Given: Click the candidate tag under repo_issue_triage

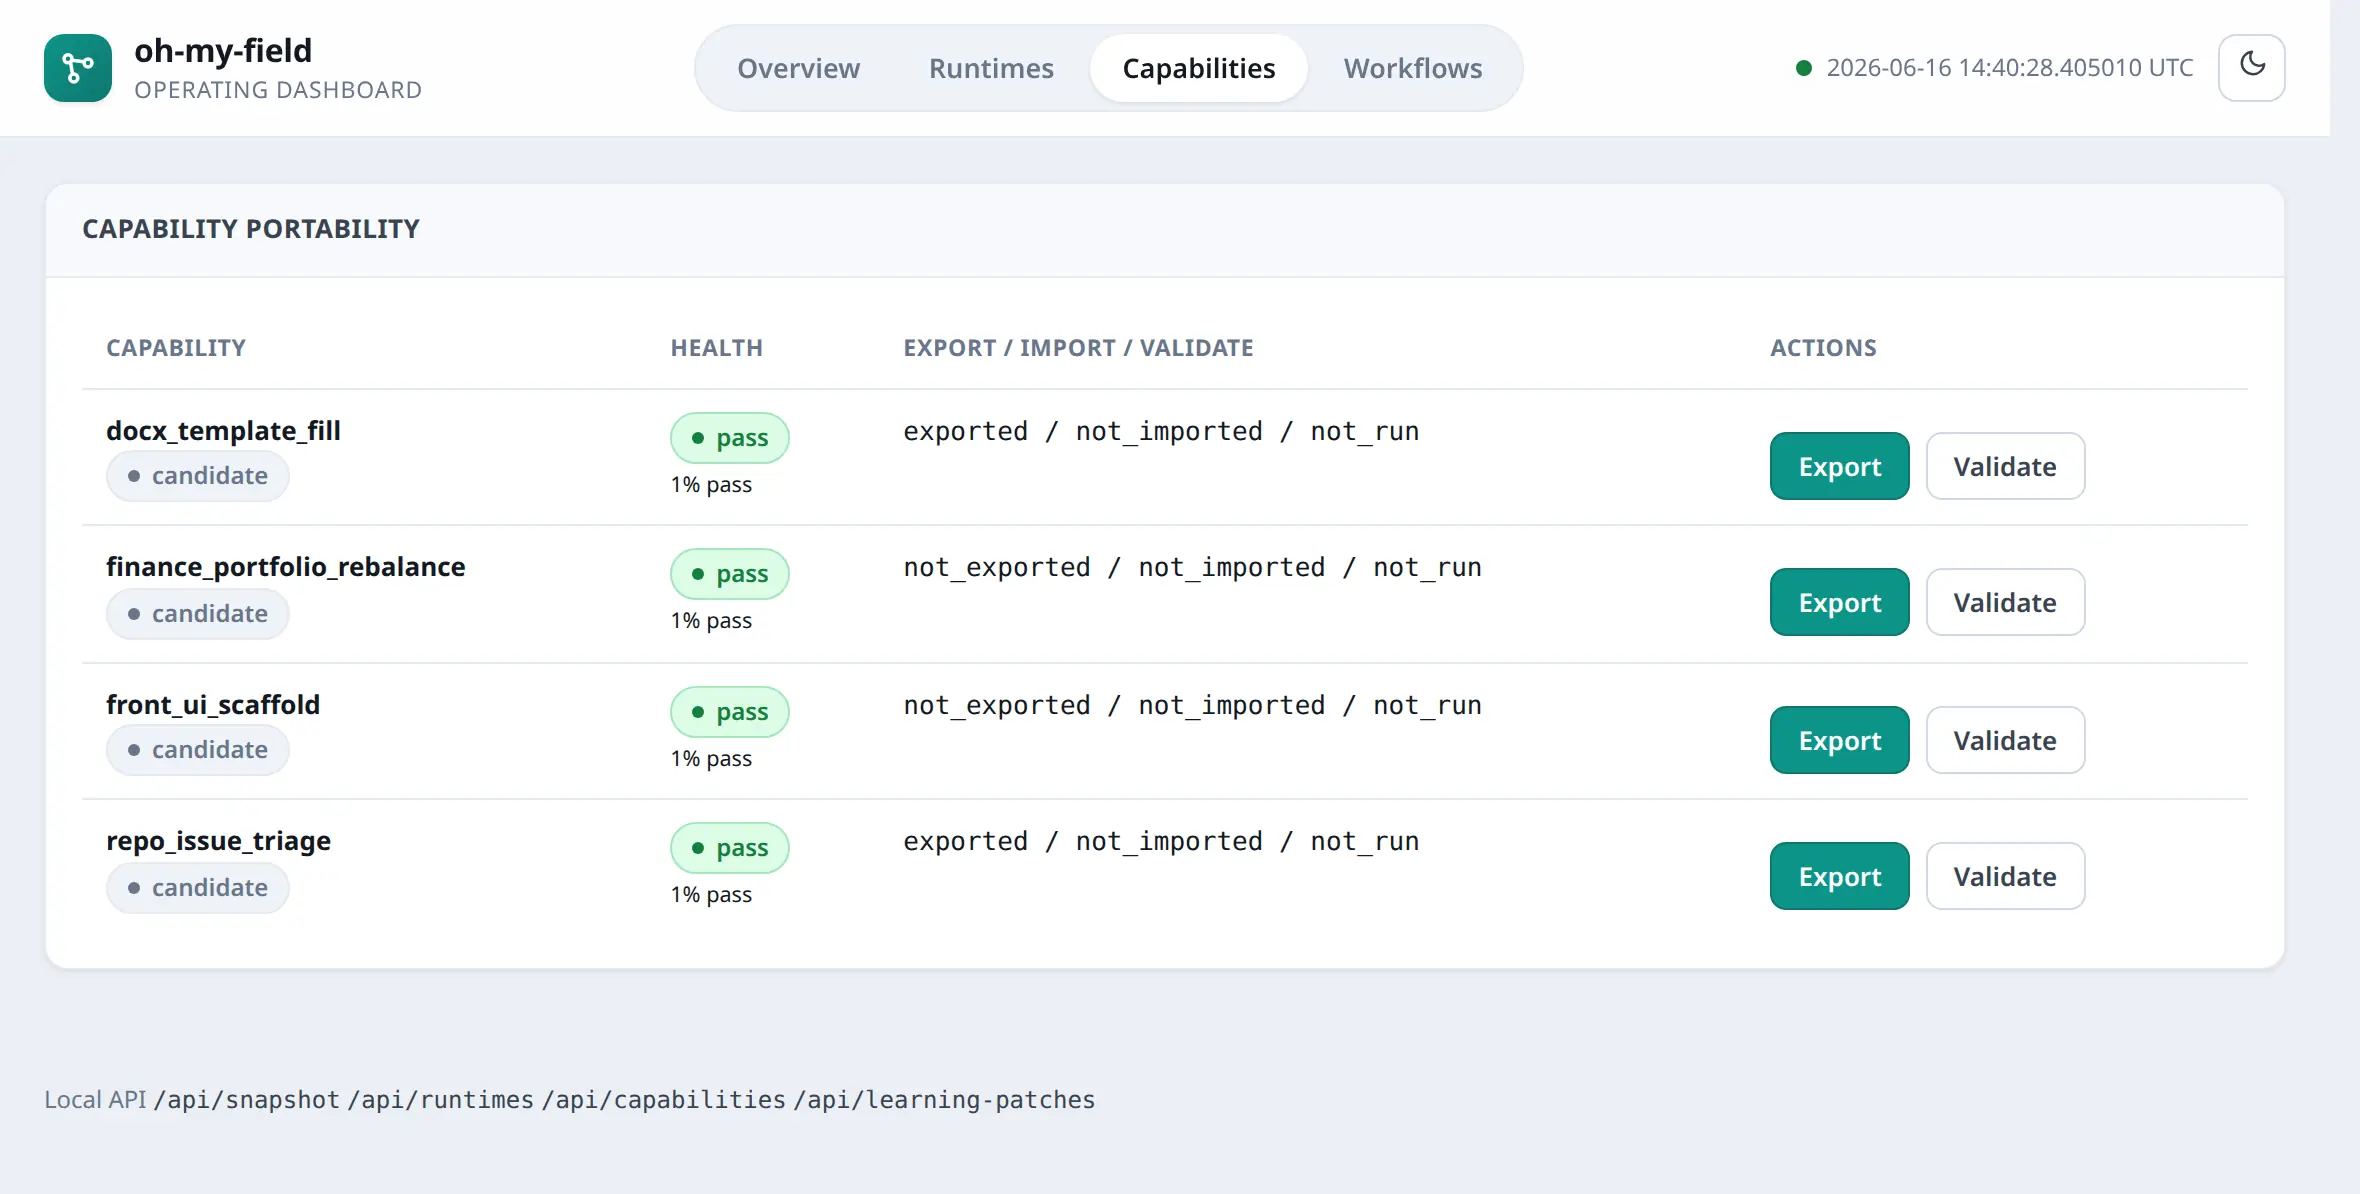Looking at the screenshot, I should (x=198, y=888).
